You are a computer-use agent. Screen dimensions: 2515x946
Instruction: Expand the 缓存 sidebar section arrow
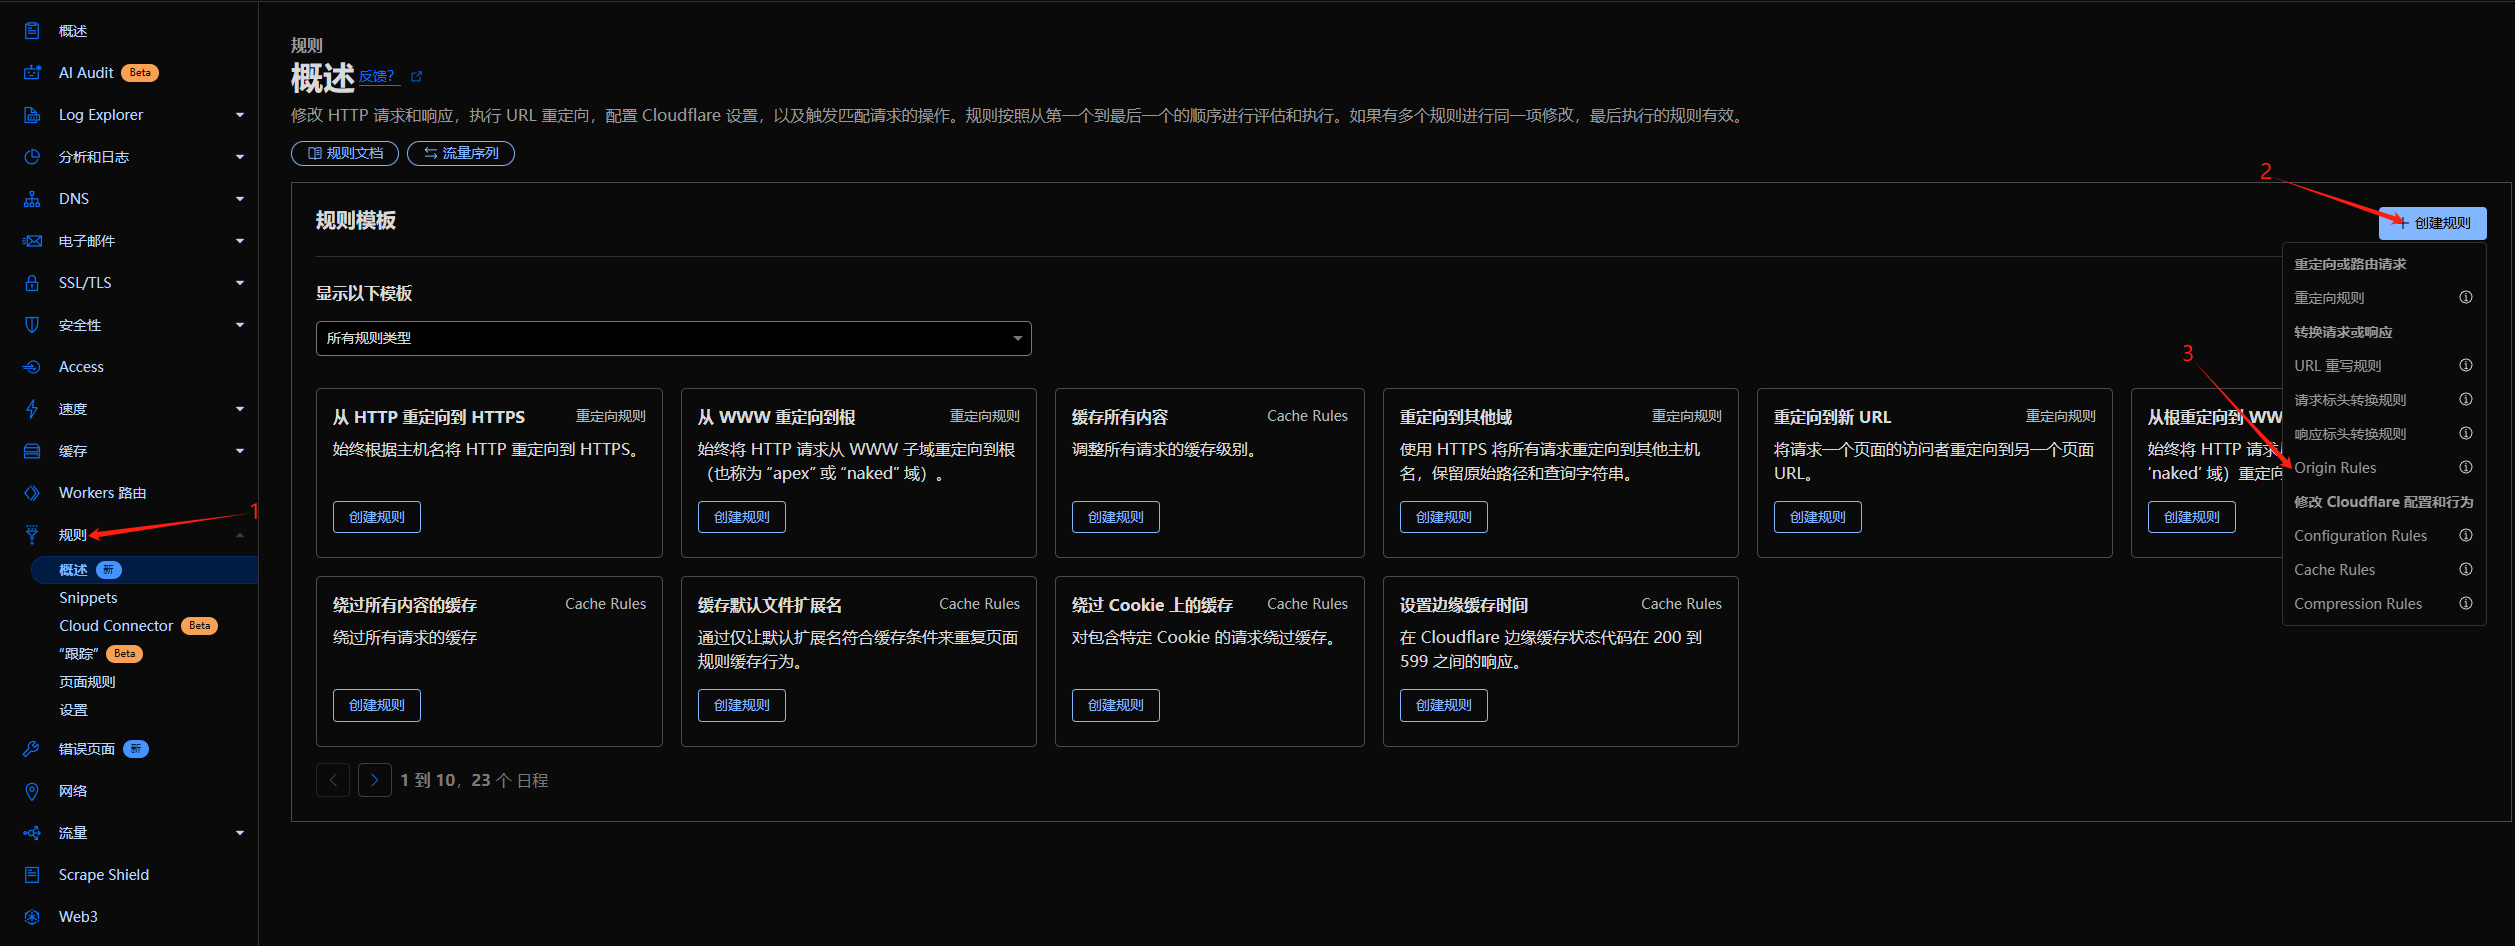pyautogui.click(x=239, y=451)
